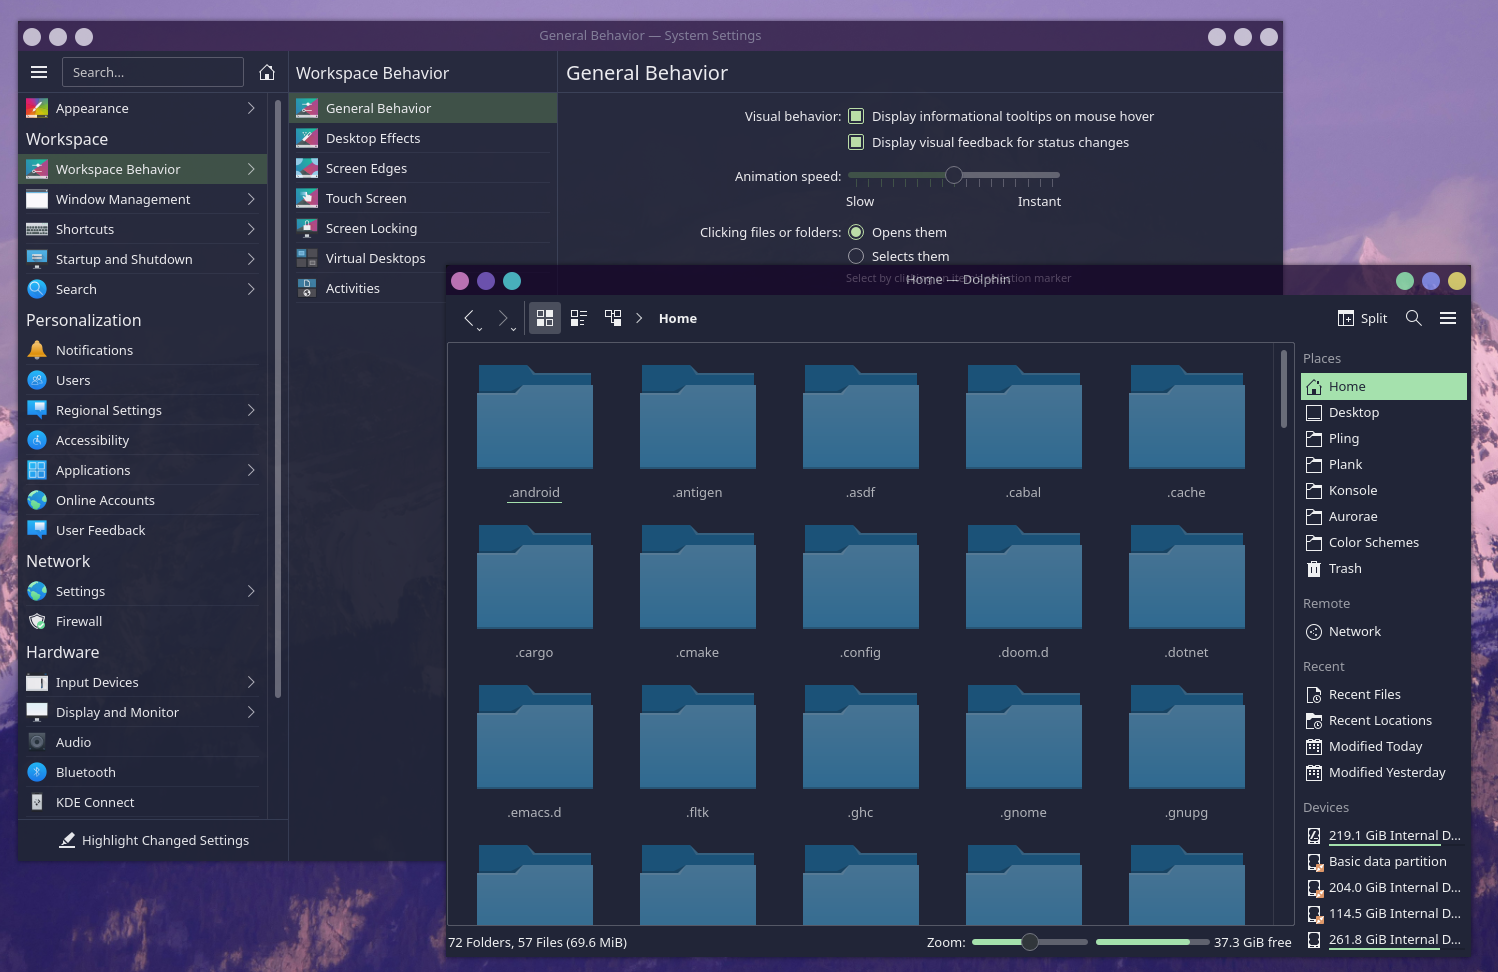Adjust Dolphin Zoom slider

pyautogui.click(x=1029, y=942)
